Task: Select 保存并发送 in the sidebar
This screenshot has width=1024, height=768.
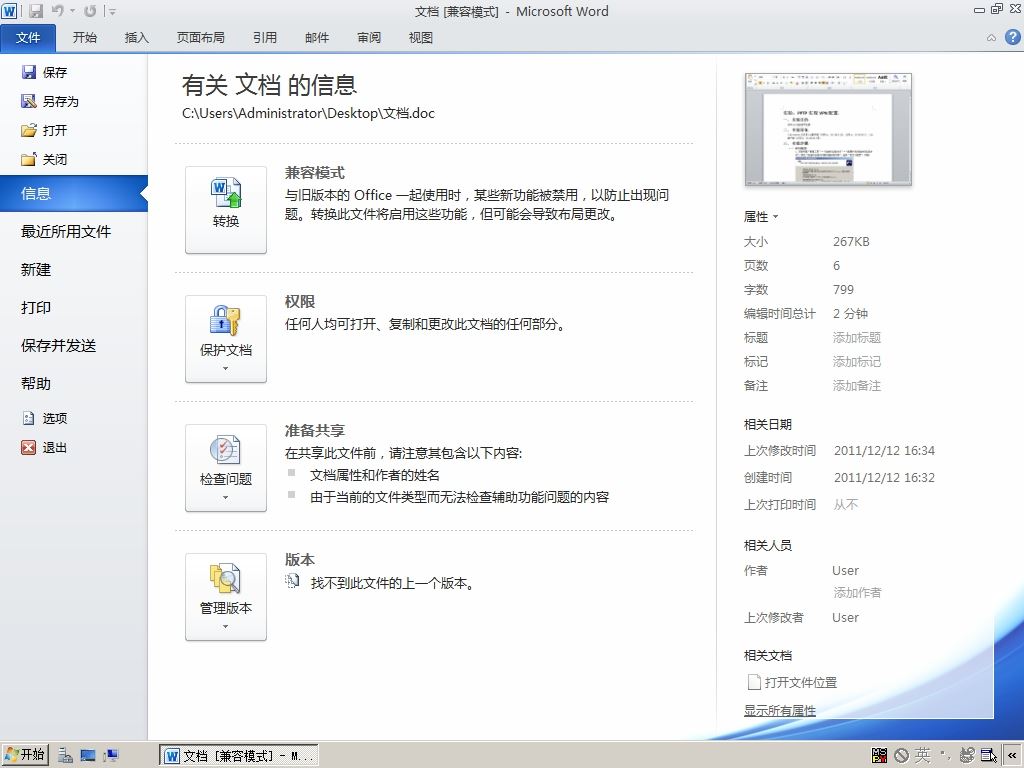Action: [58, 345]
